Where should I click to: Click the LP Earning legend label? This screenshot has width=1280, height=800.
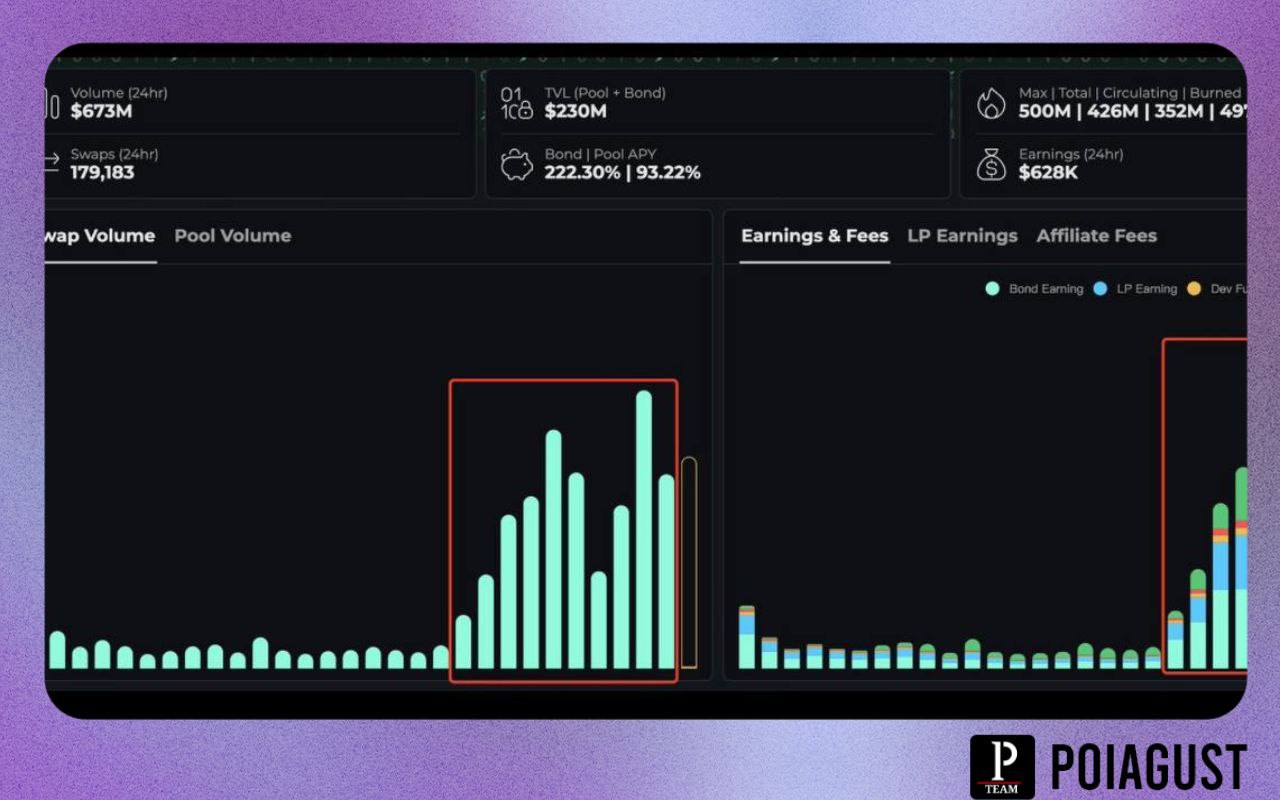1147,289
